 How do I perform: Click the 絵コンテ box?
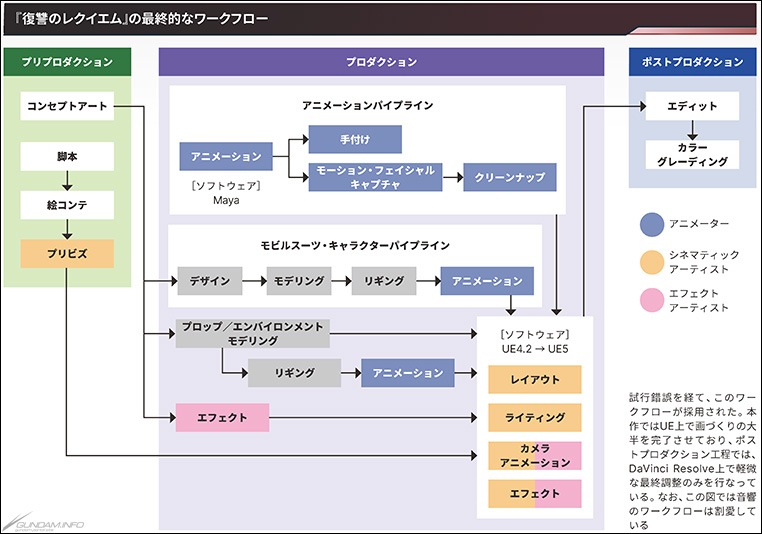click(x=67, y=205)
